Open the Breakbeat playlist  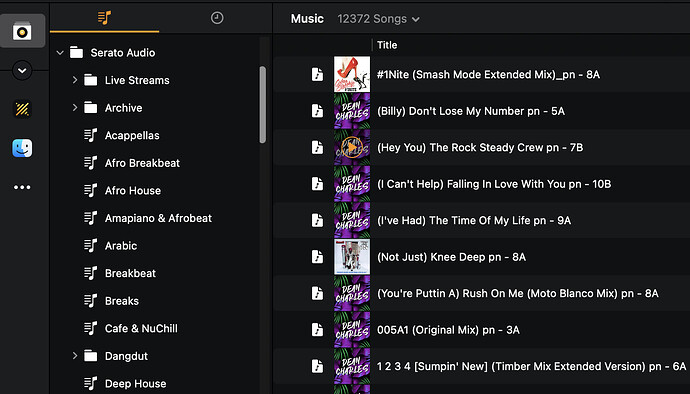click(130, 273)
